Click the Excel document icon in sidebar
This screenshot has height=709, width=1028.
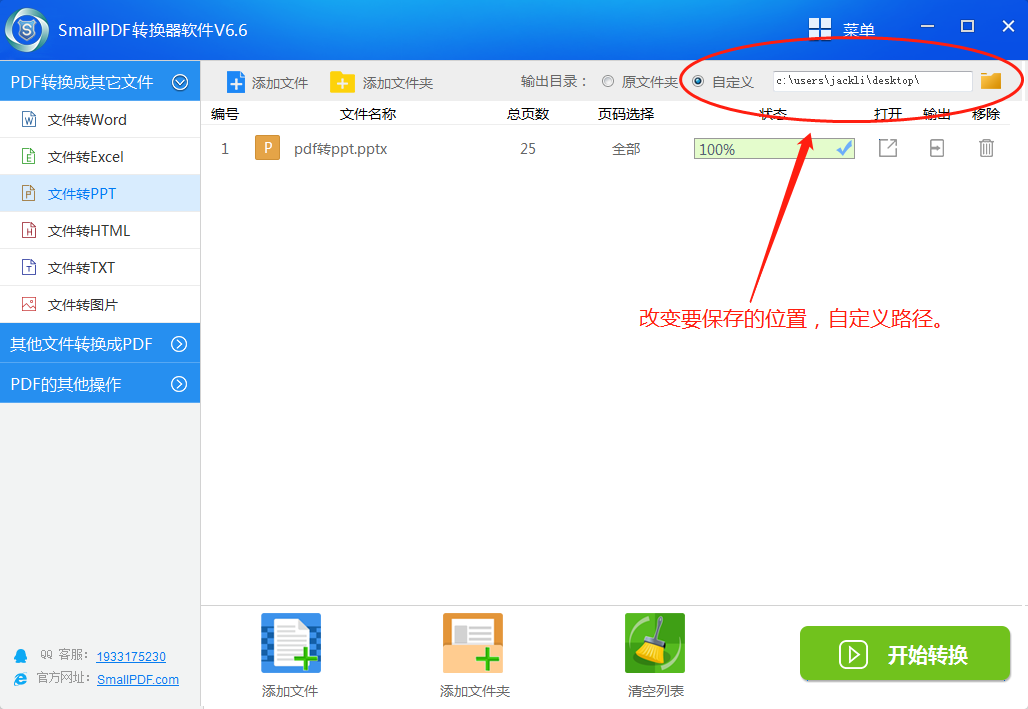[29, 156]
